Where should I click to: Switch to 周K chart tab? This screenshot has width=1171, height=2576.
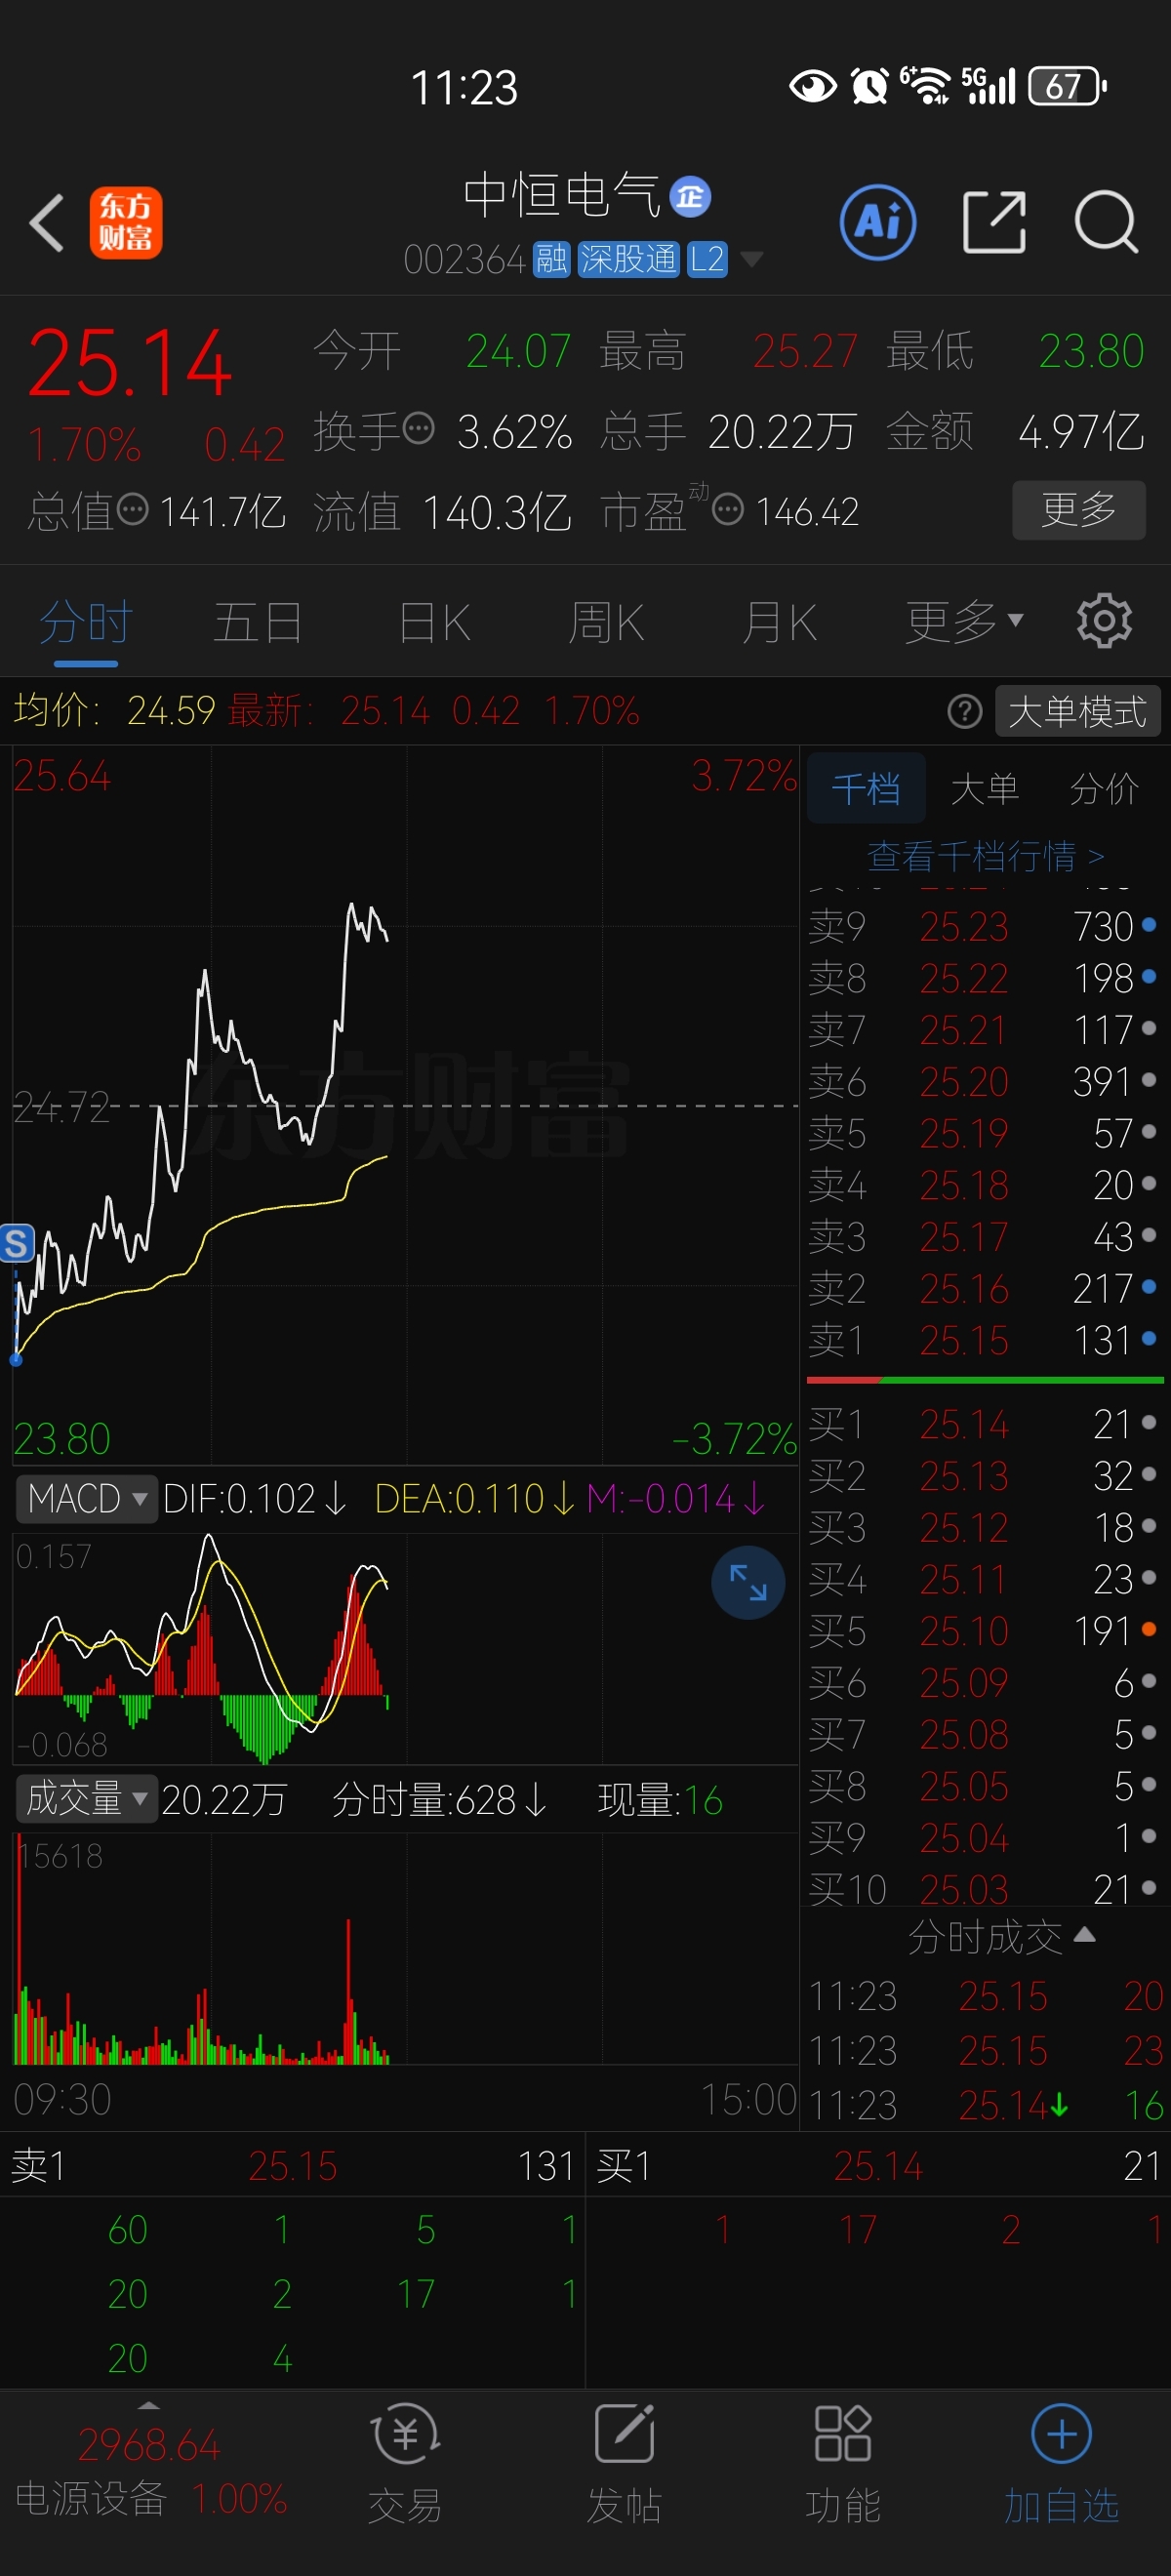[x=606, y=623]
